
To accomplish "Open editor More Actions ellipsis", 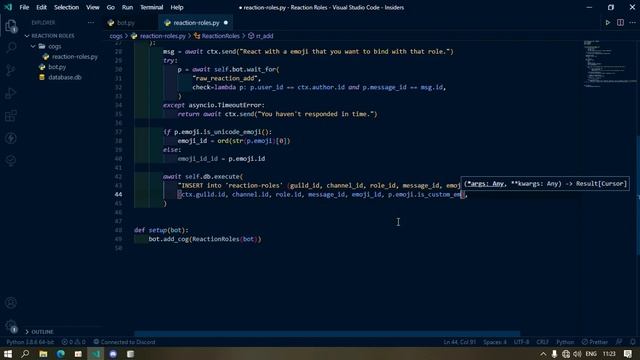I will point(632,23).
